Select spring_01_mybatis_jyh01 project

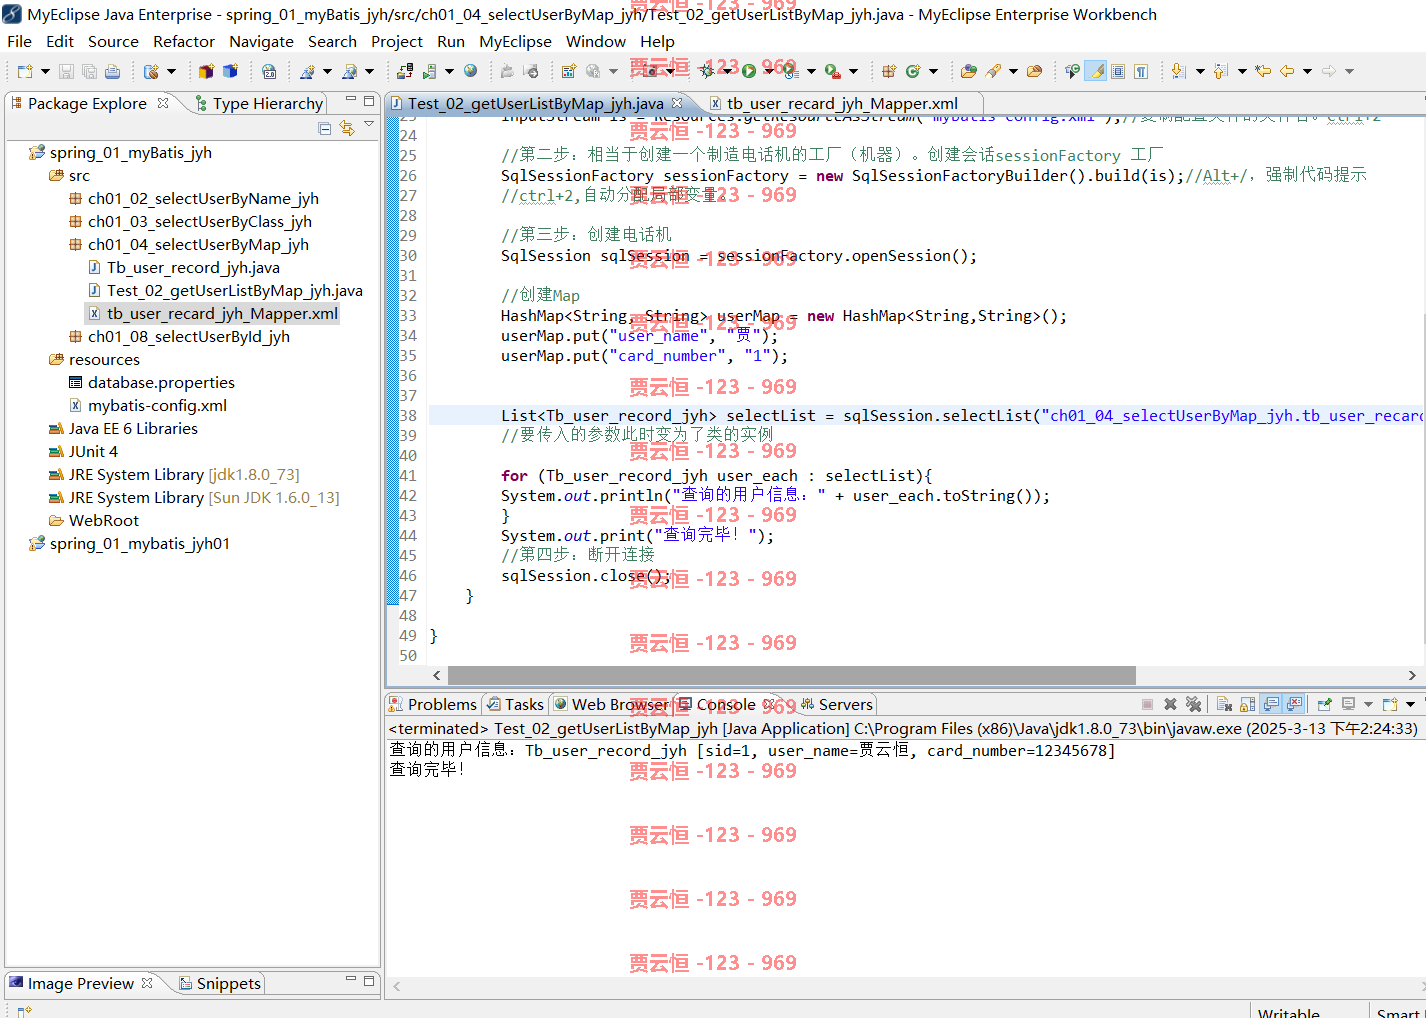point(139,543)
